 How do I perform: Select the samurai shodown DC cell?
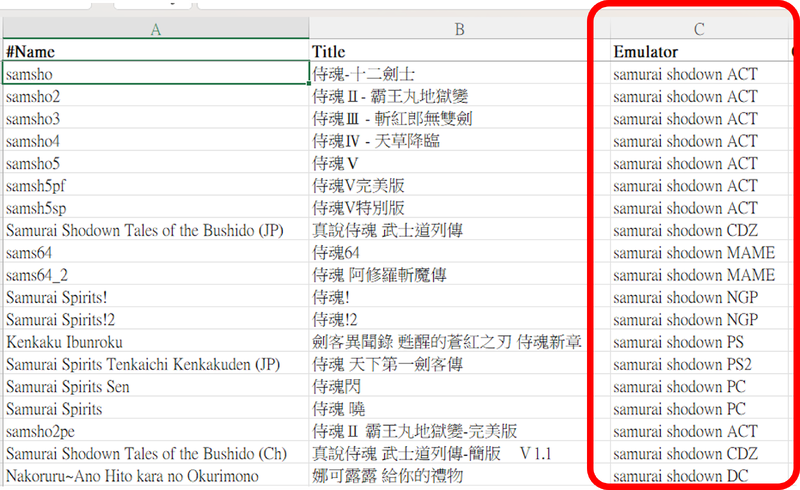[x=699, y=476]
